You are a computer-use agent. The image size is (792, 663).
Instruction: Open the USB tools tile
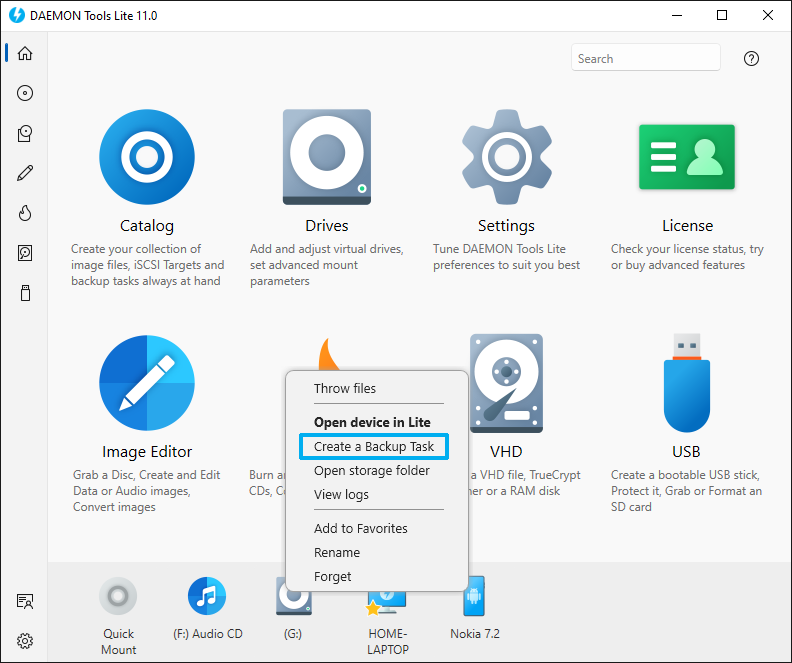pyautogui.click(x=686, y=383)
